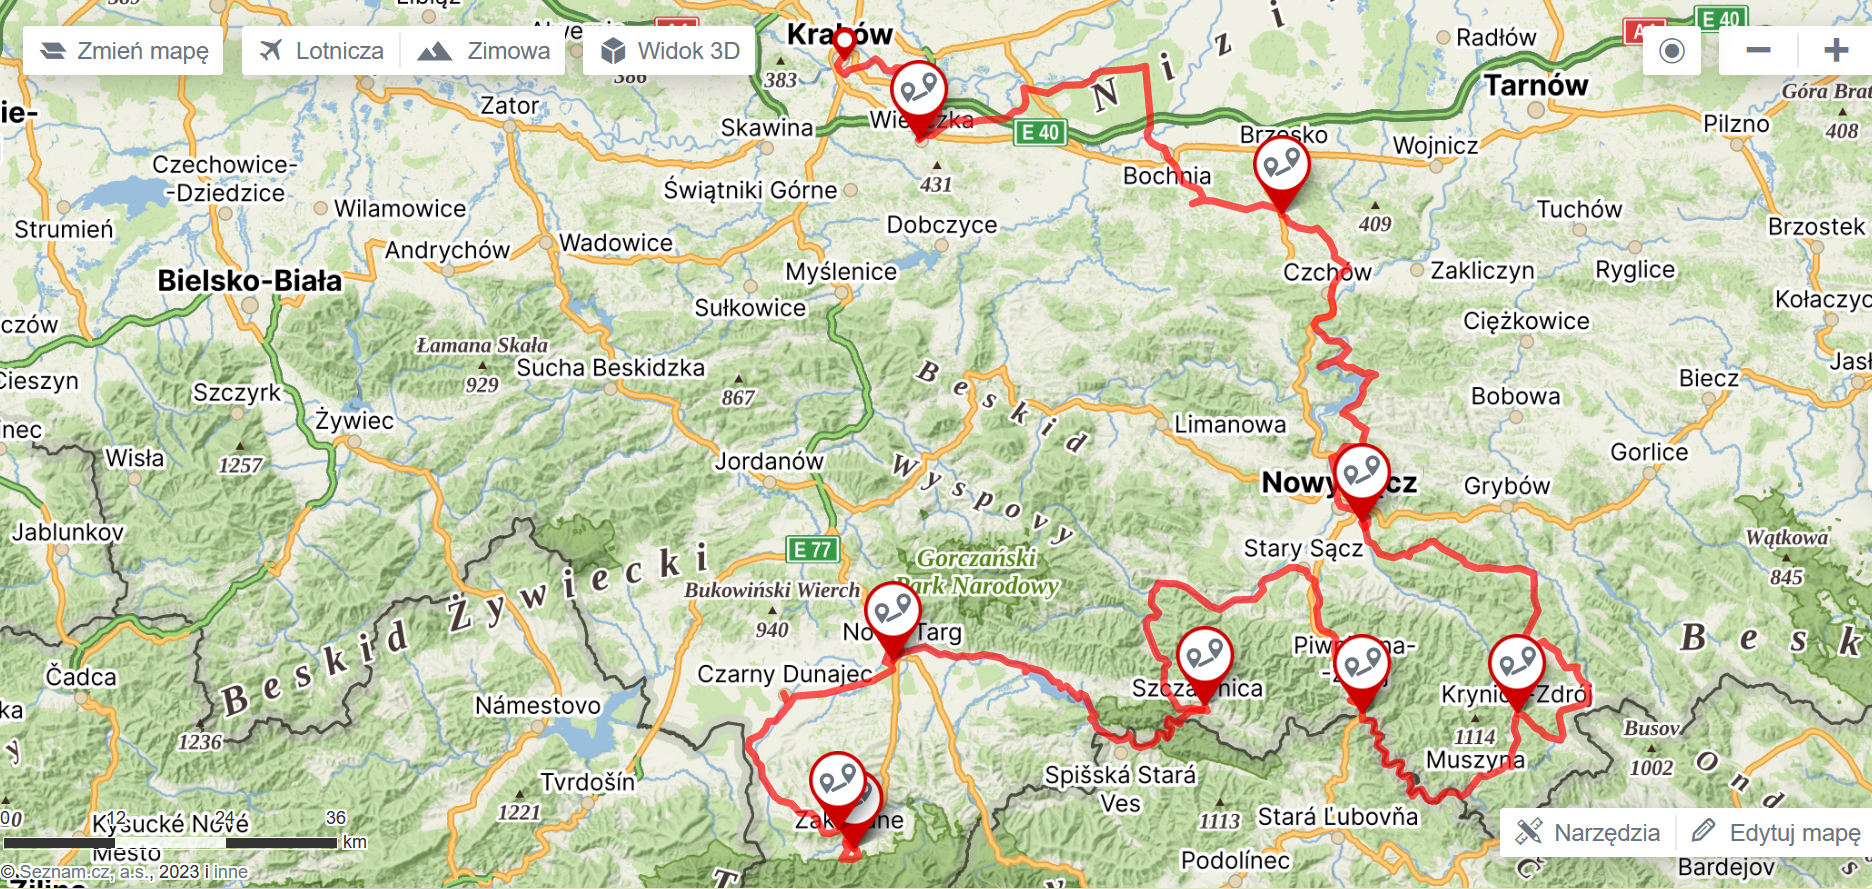
Task: Open the Zmień mapę map switcher
Action: click(123, 51)
